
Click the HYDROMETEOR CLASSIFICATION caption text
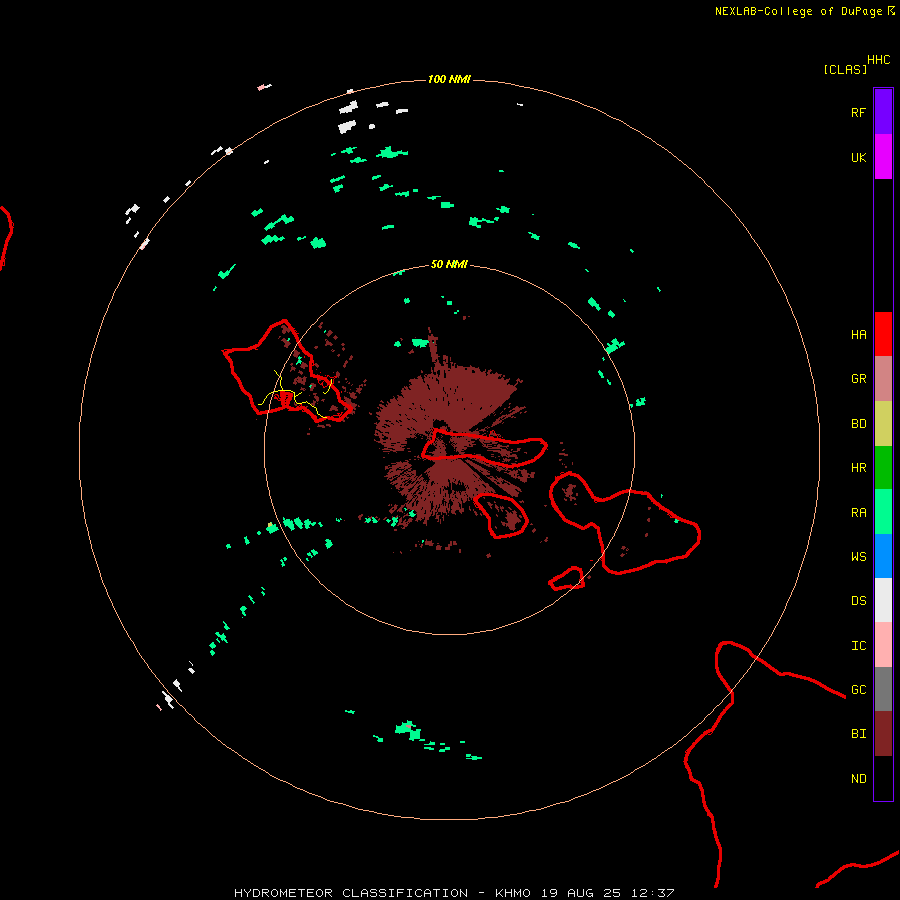pos(351,893)
